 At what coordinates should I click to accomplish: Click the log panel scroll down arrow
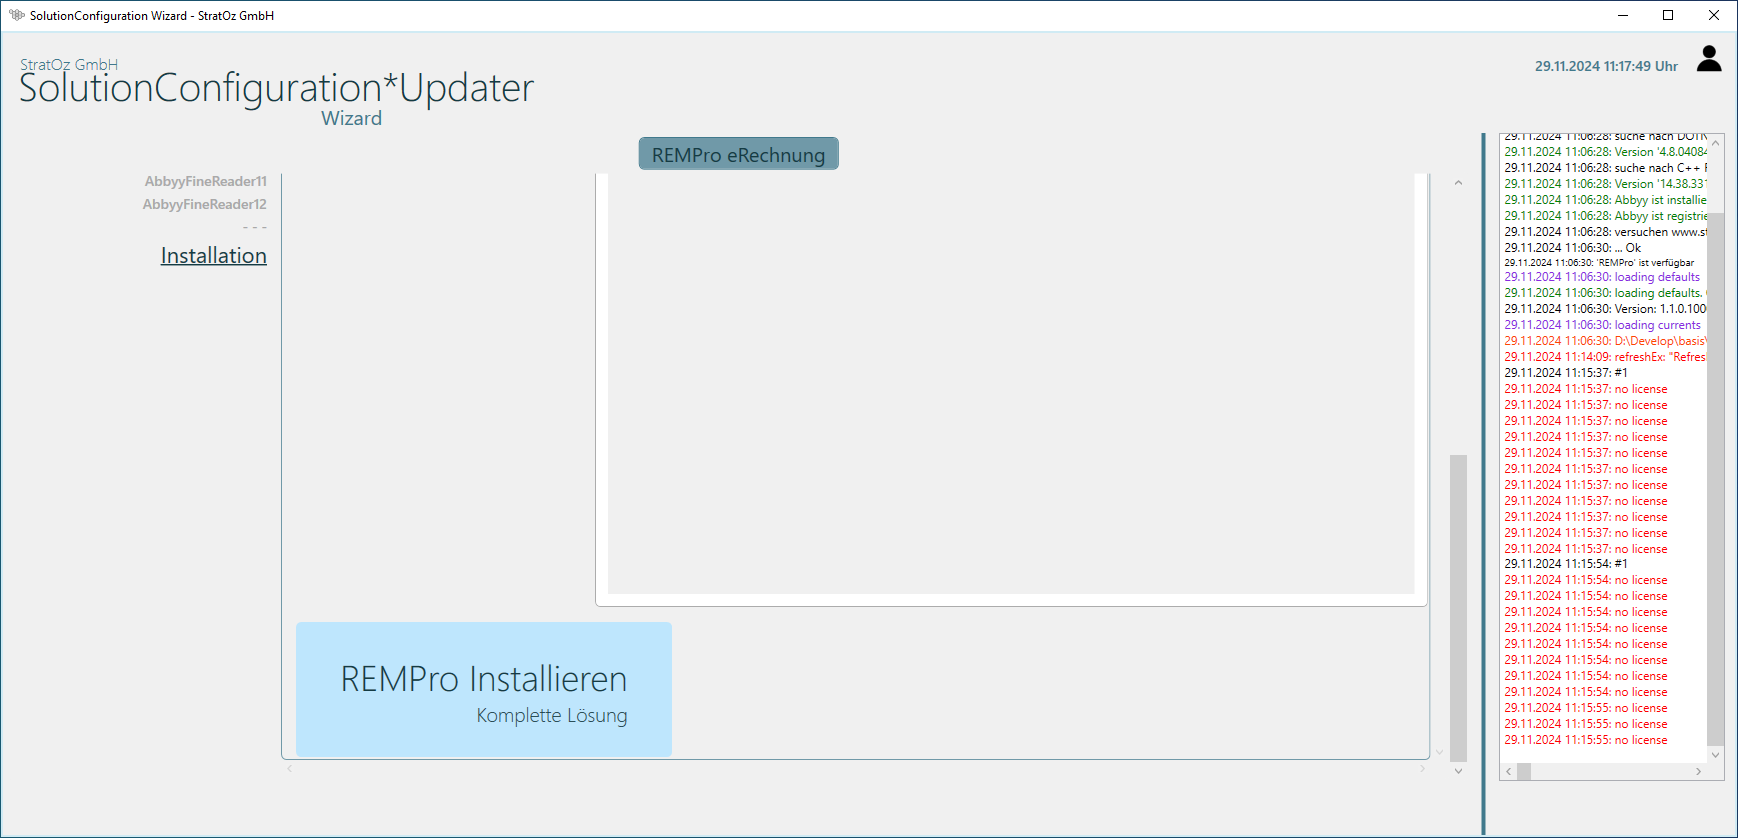point(1715,755)
